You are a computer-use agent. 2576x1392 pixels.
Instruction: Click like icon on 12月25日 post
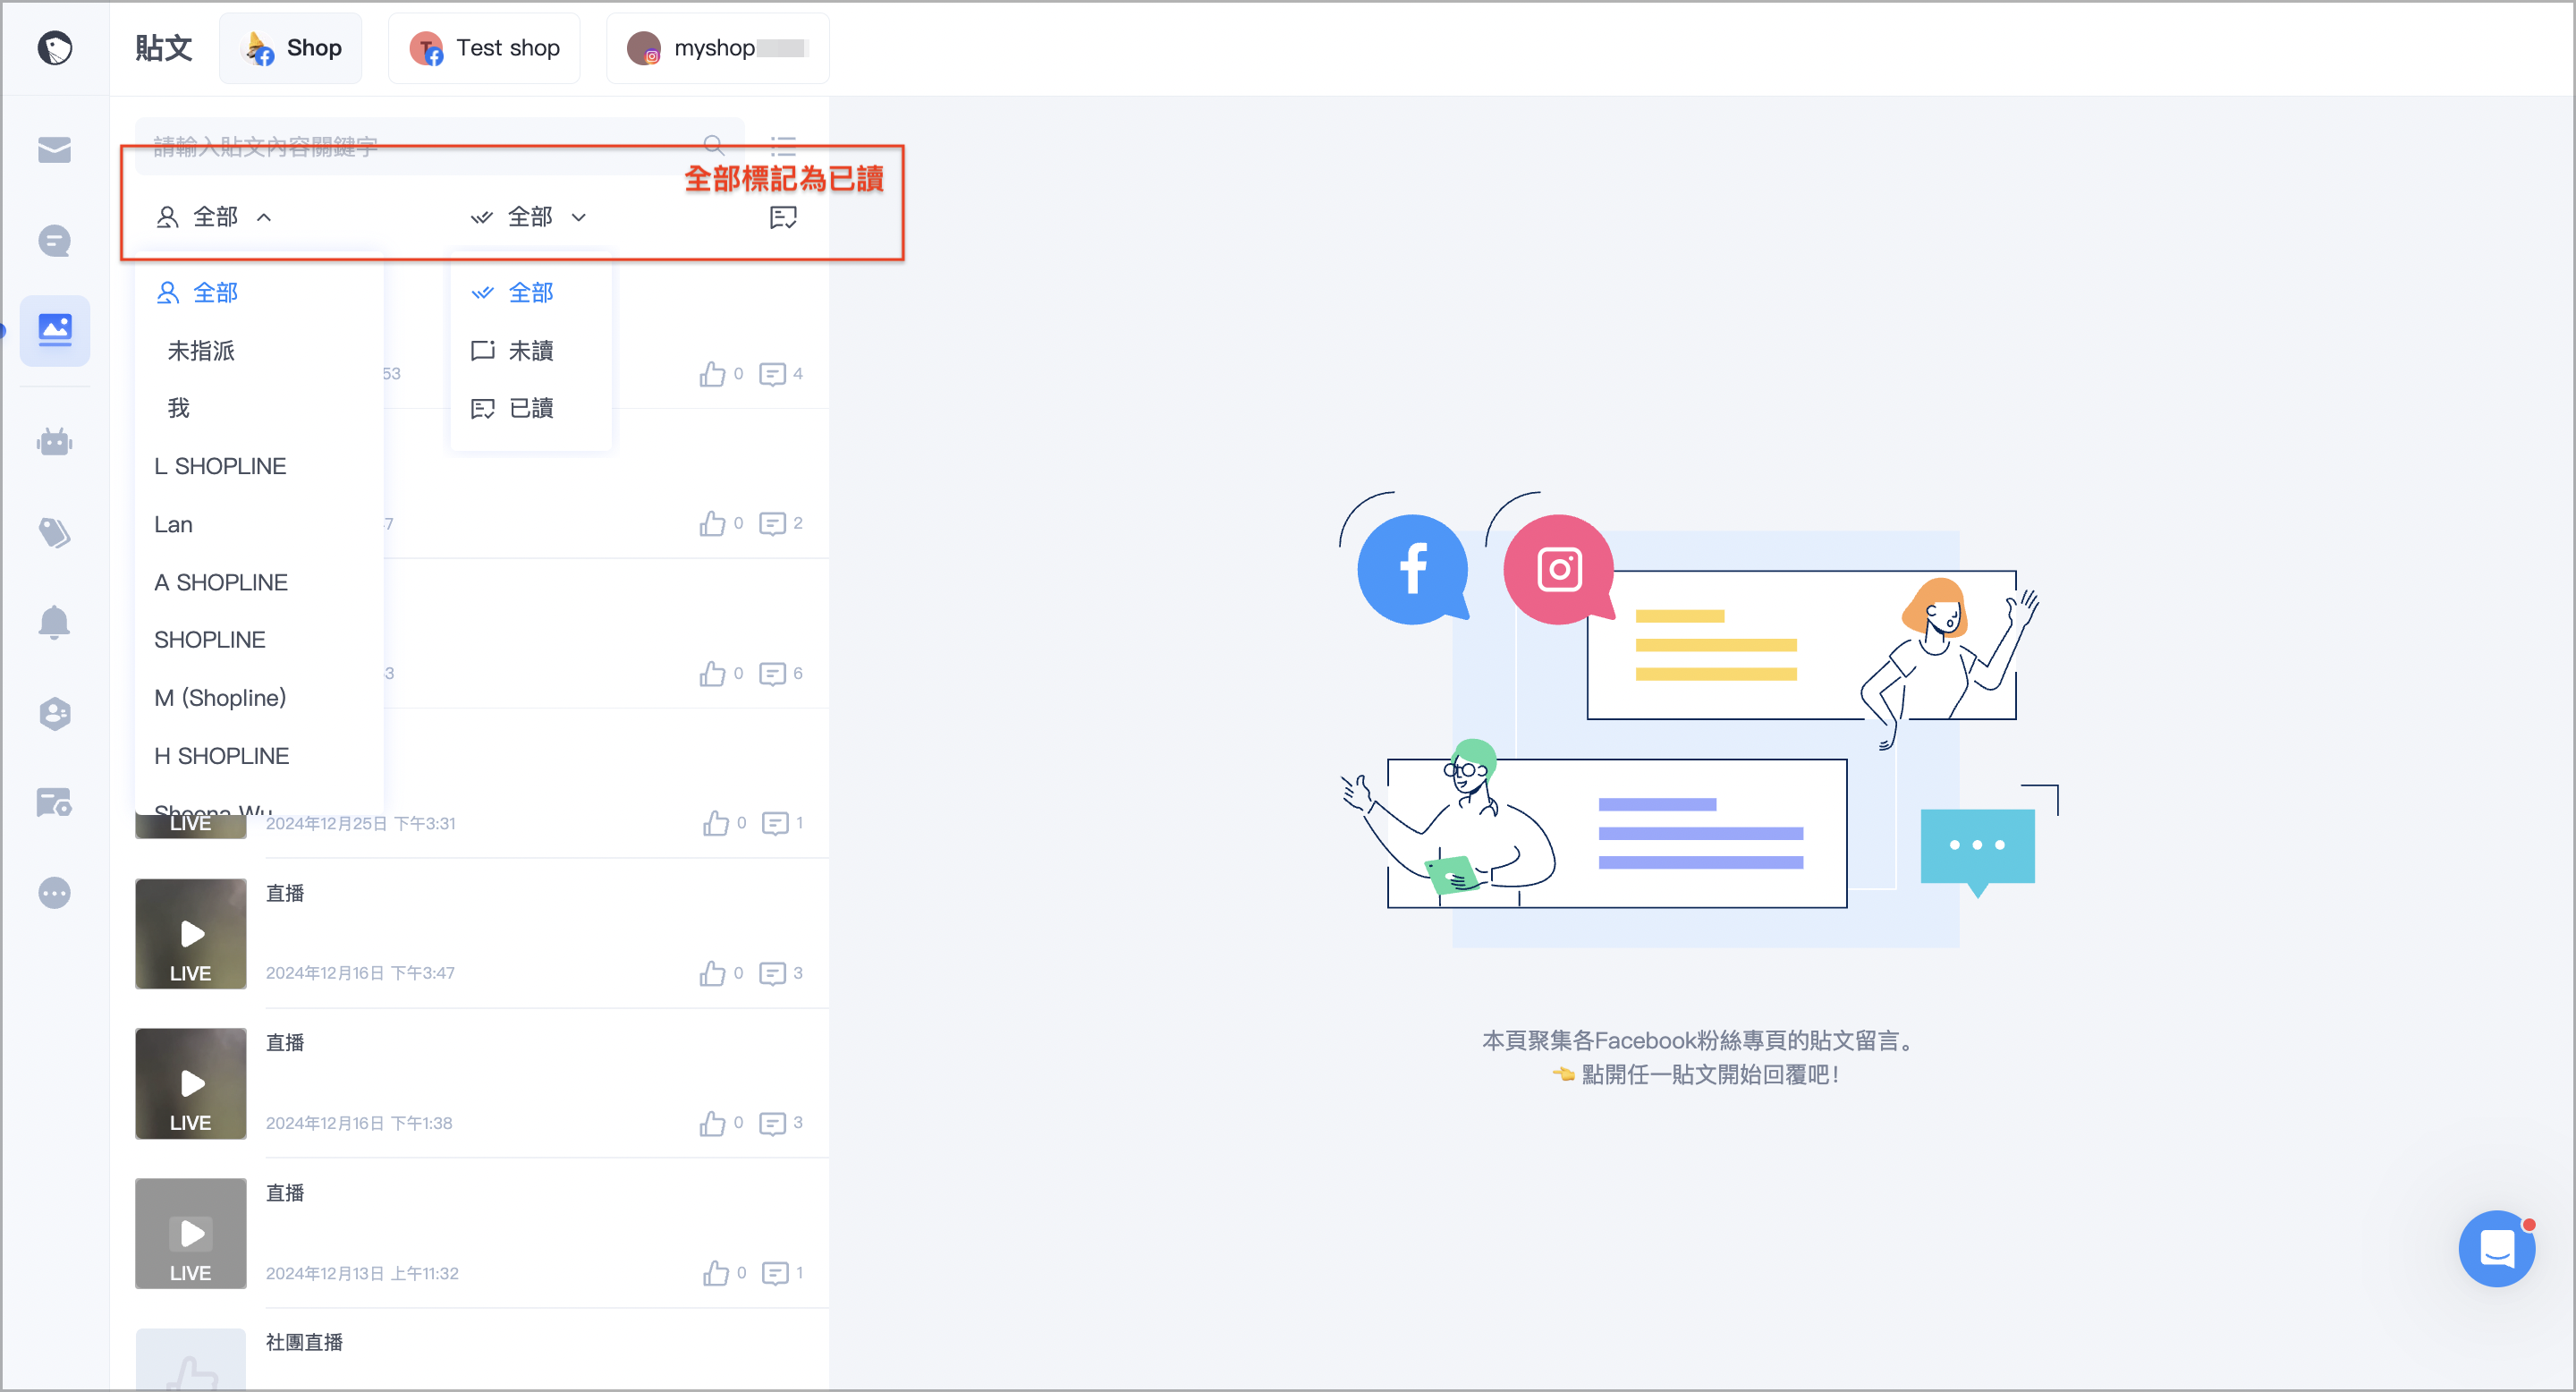pyautogui.click(x=715, y=823)
